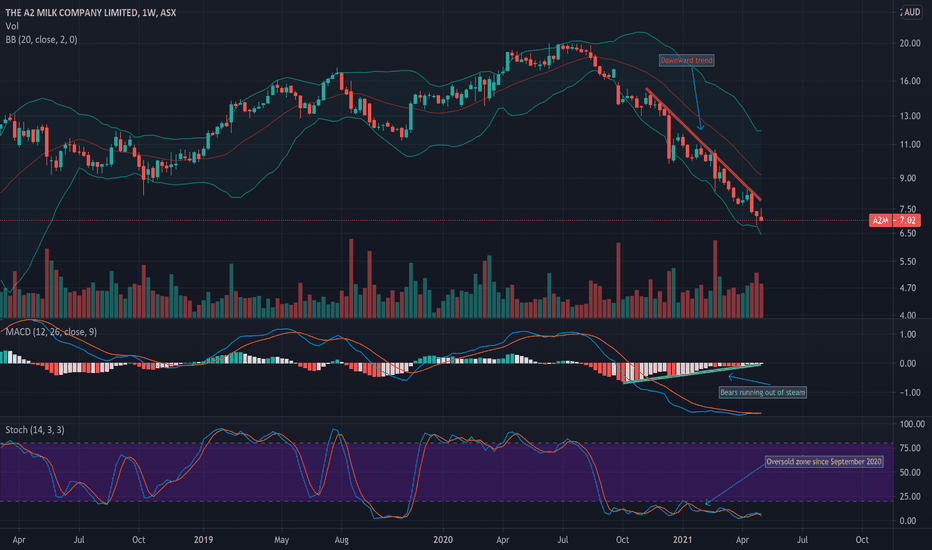
Task: Click the MACD axis value -1.00
Action: [x=907, y=392]
